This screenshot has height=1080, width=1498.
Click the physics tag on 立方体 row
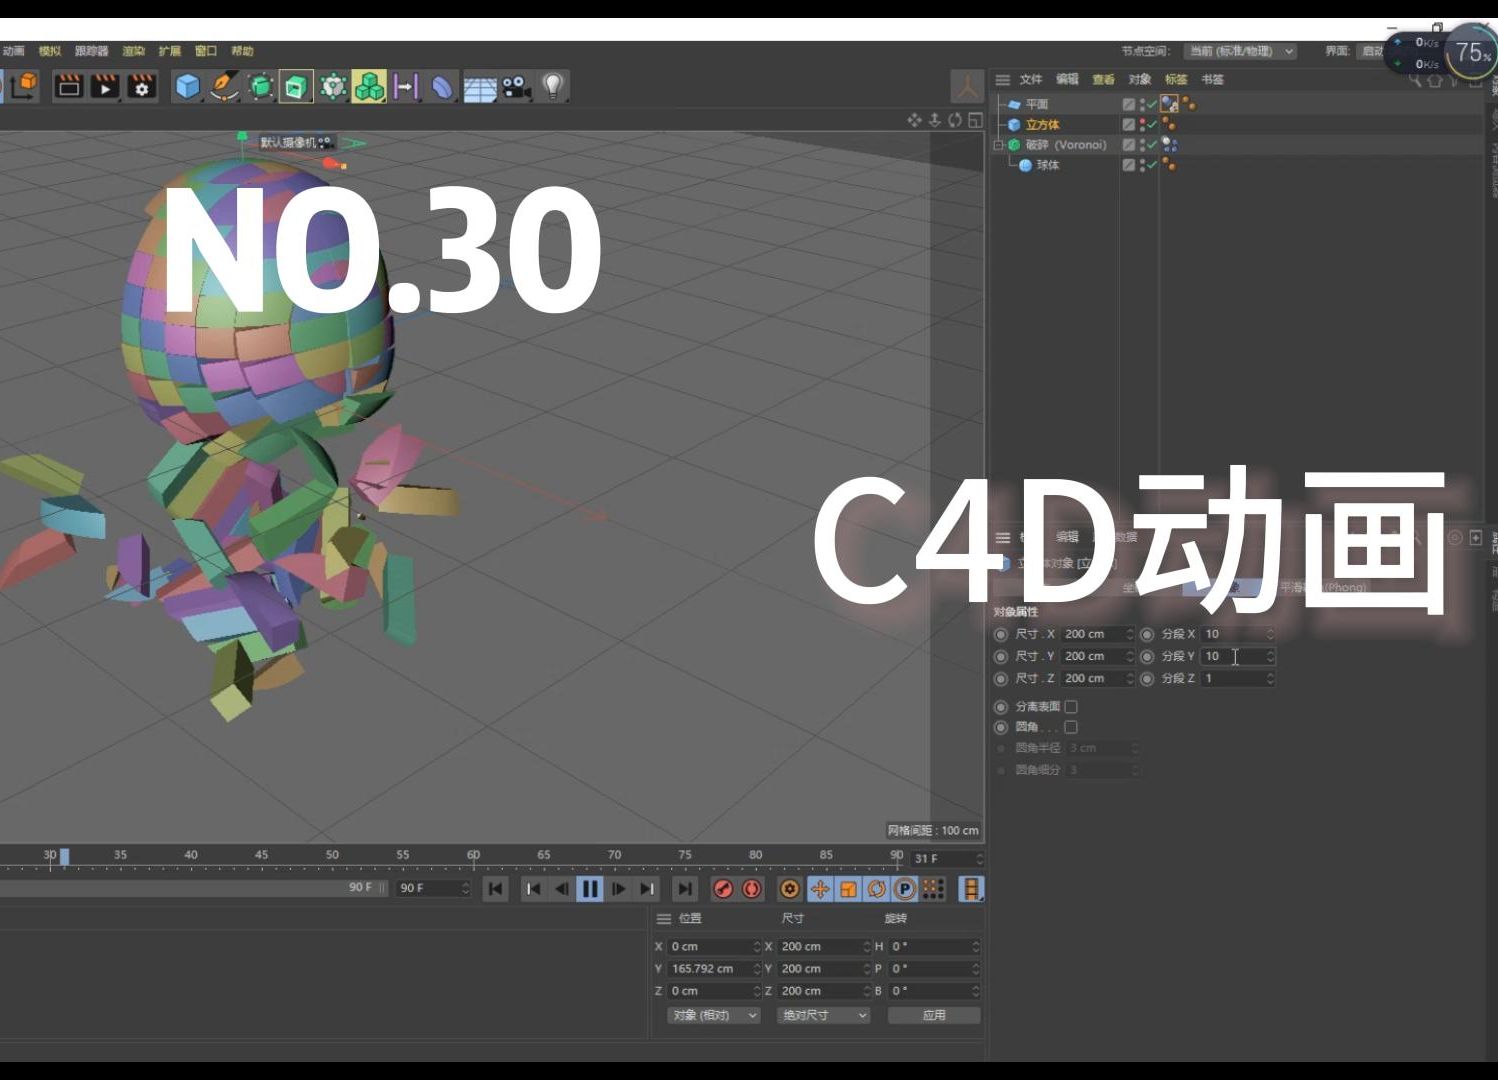pos(1168,125)
